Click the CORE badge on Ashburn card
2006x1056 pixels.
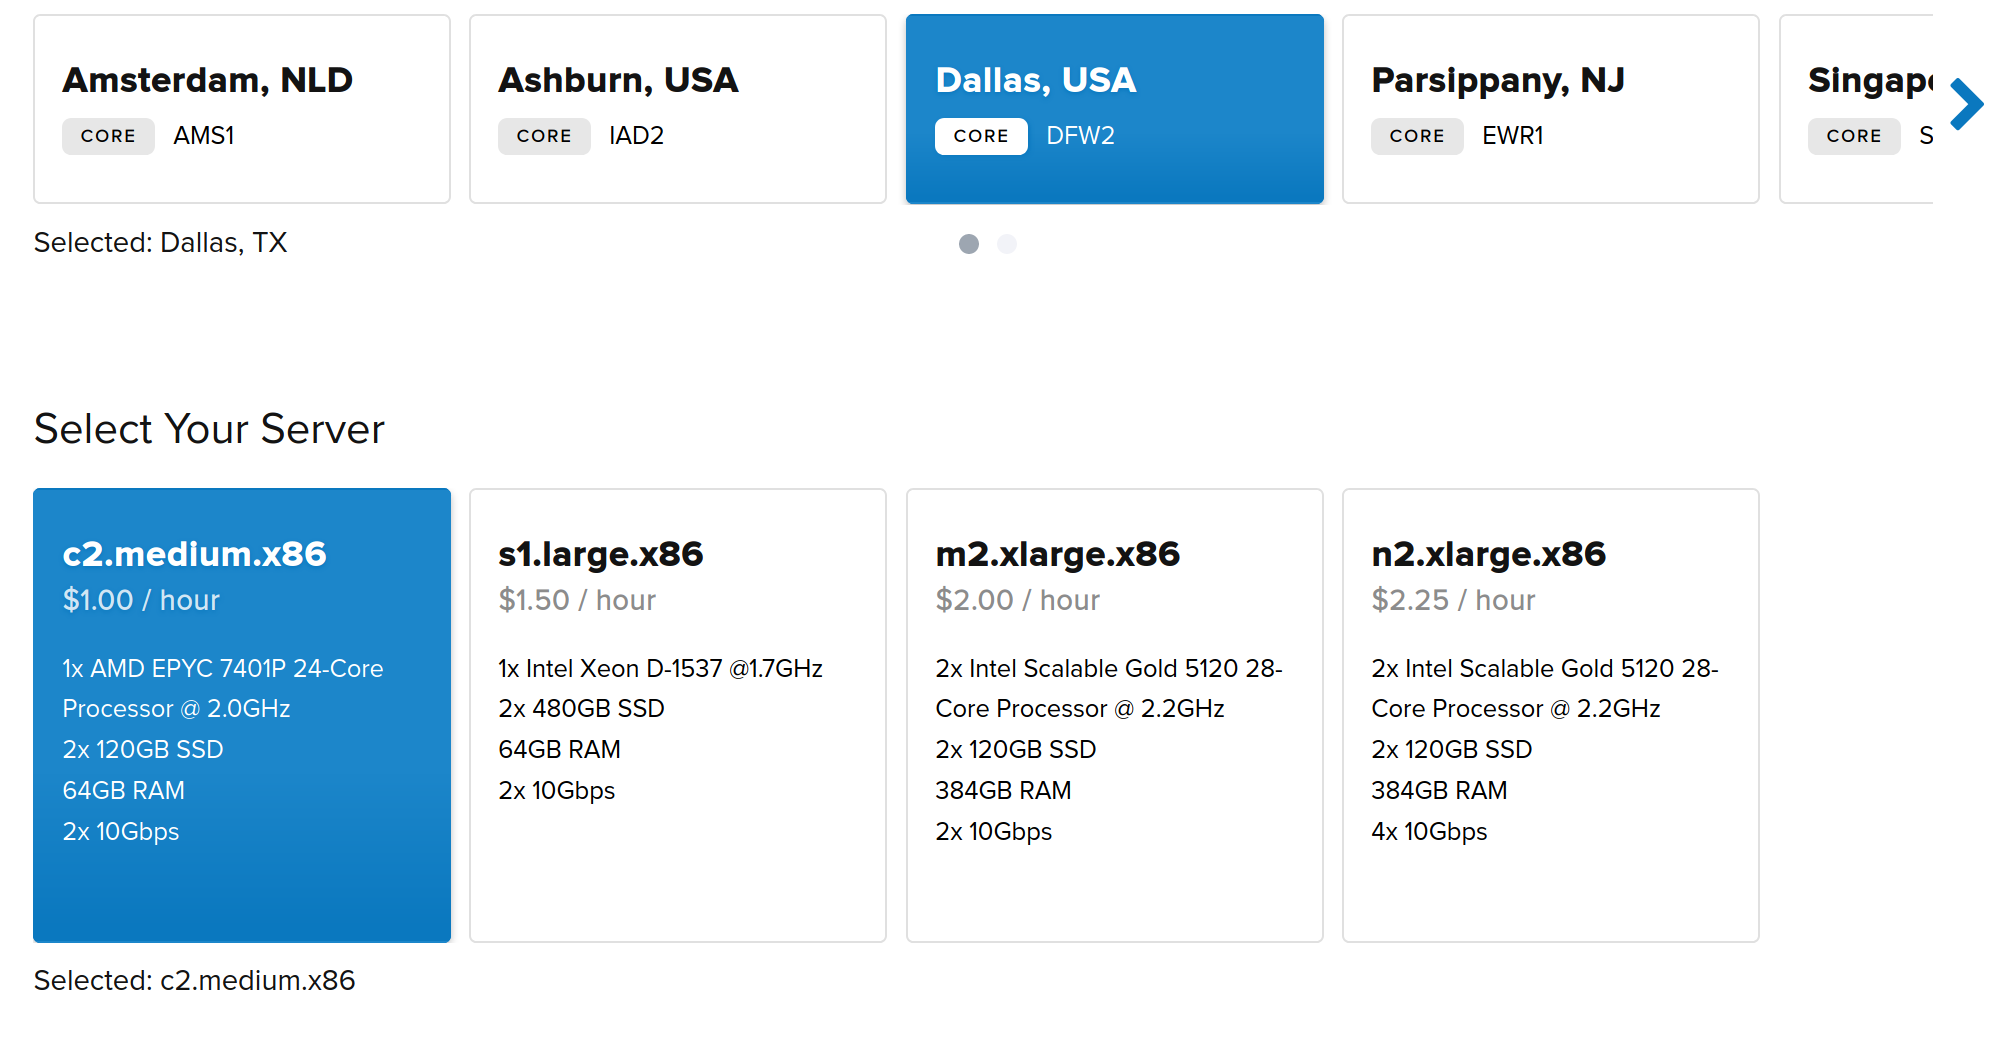click(x=544, y=136)
